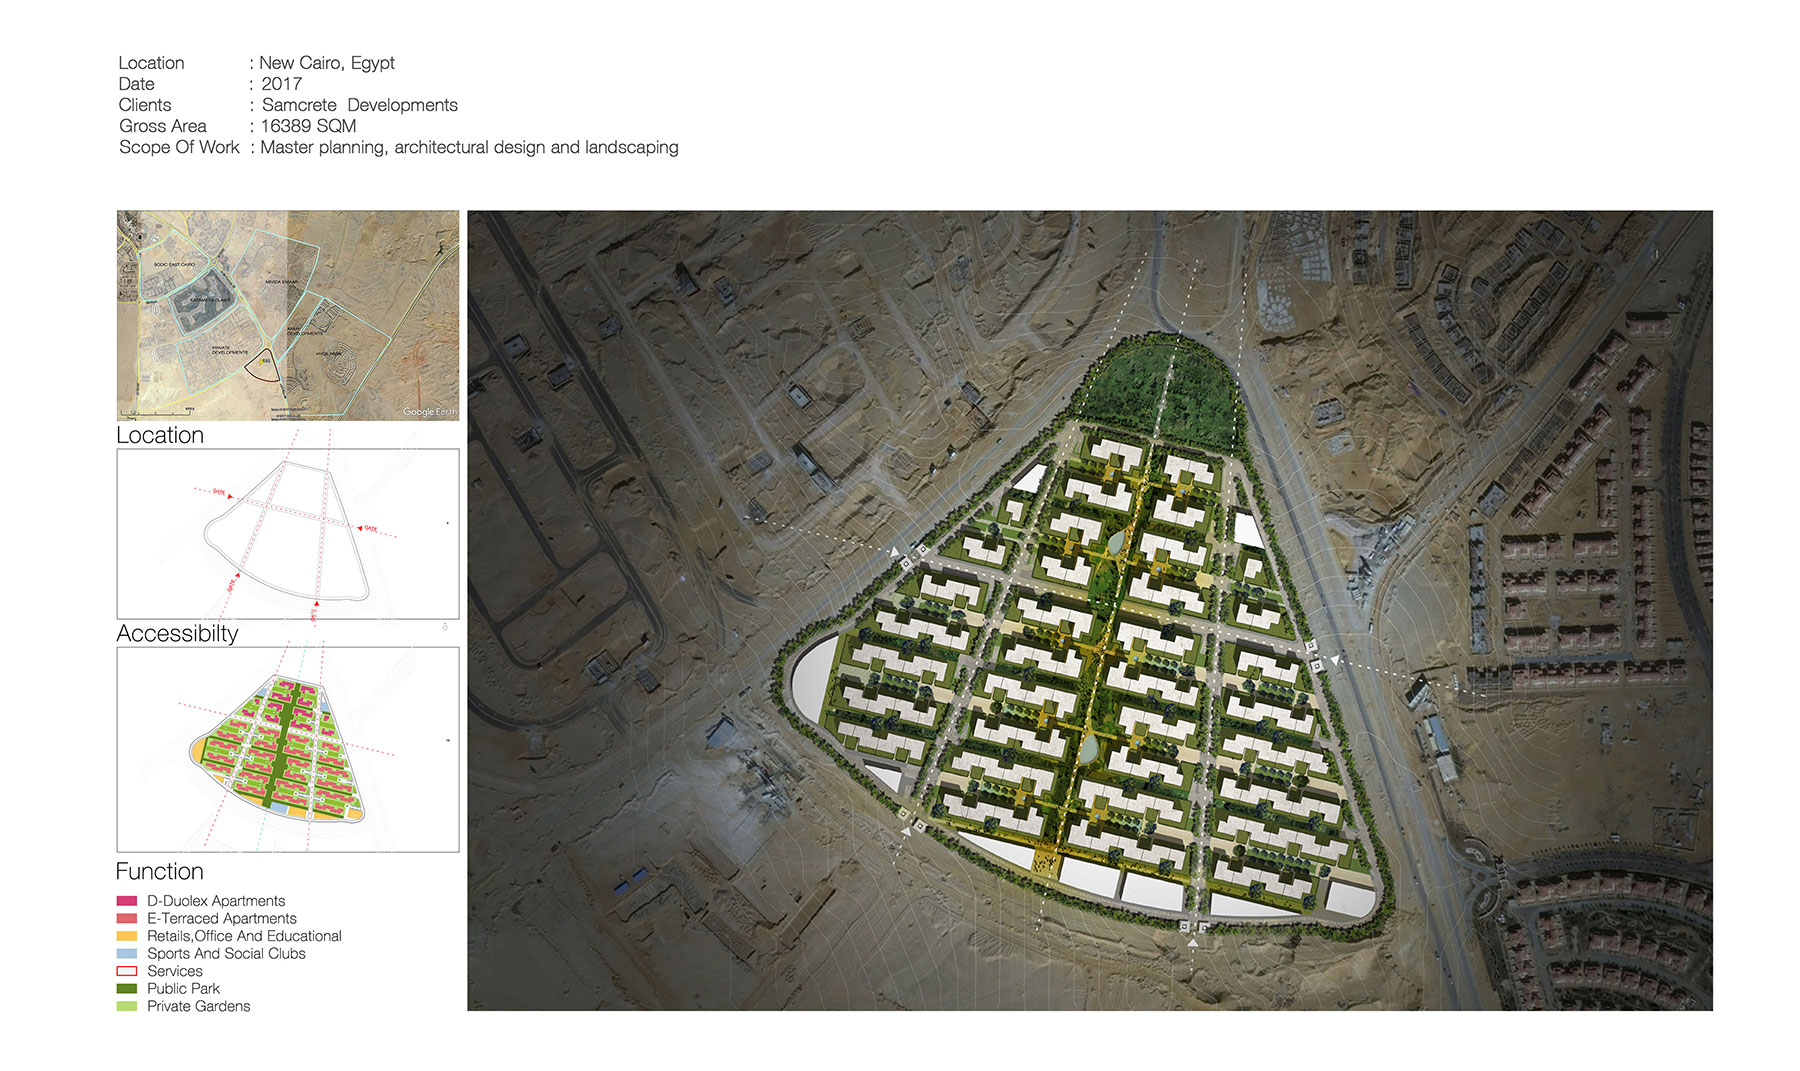This screenshot has width=1800, height=1071.
Task: Click the south gate arrow marker on the plan
Action: click(1192, 942)
